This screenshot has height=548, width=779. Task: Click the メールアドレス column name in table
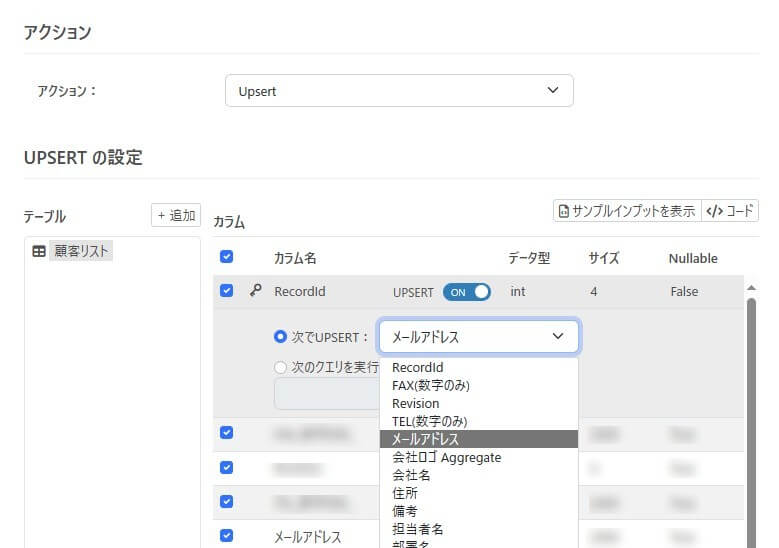(x=308, y=537)
